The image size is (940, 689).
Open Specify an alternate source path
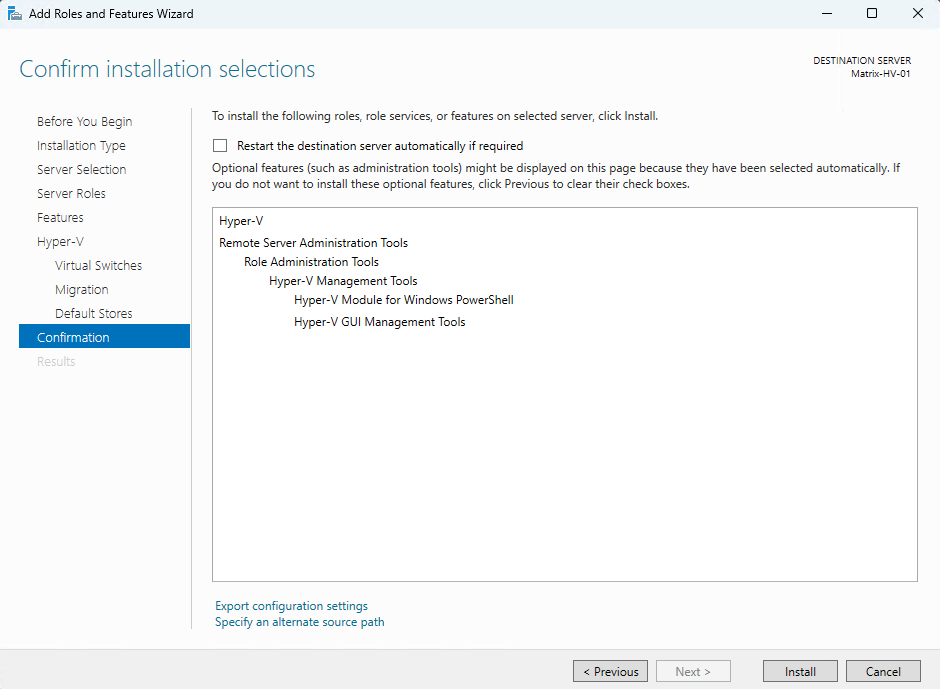point(300,622)
